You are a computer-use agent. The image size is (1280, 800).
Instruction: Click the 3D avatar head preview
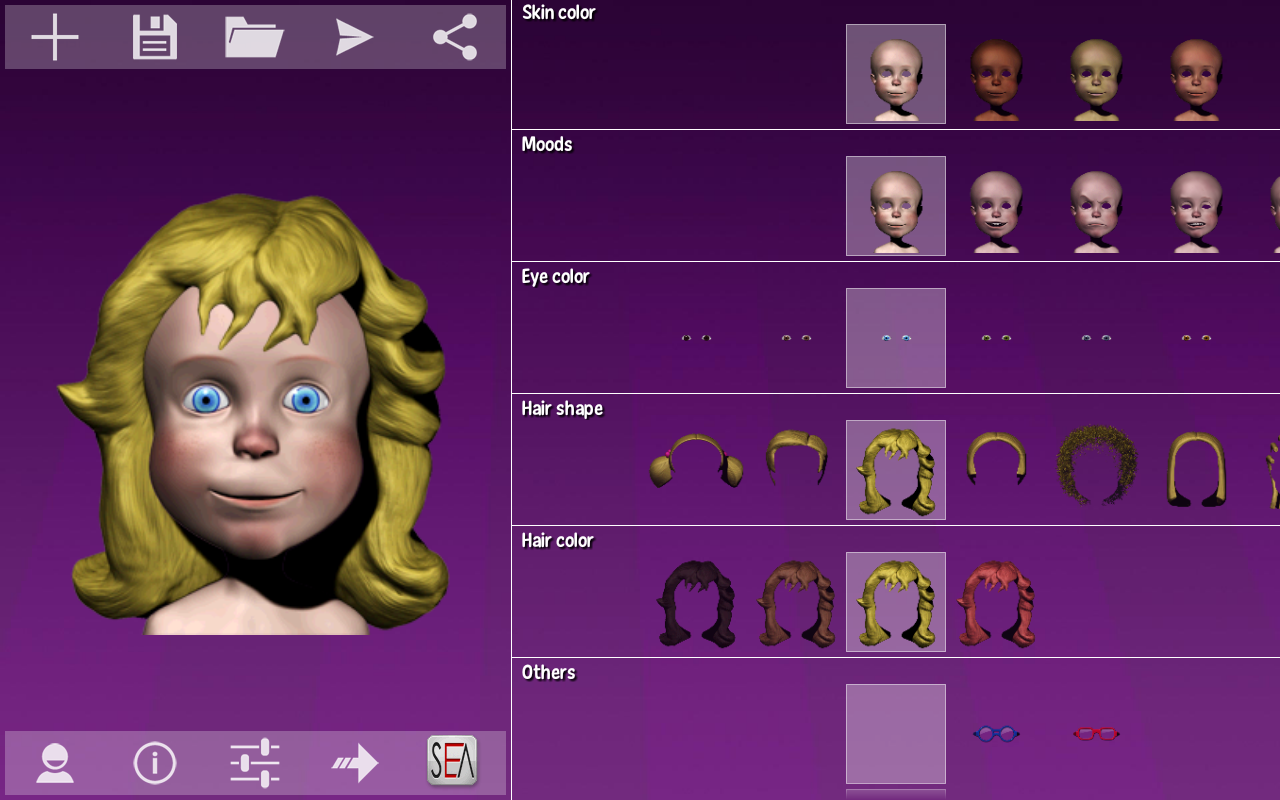(255, 415)
